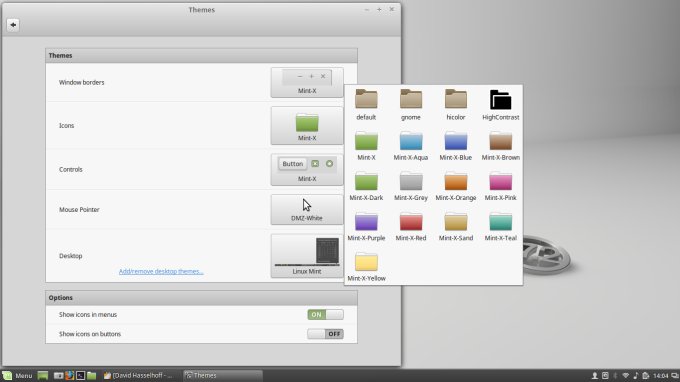
Task: Launch Firefox from the taskbar
Action: pyautogui.click(x=69, y=375)
